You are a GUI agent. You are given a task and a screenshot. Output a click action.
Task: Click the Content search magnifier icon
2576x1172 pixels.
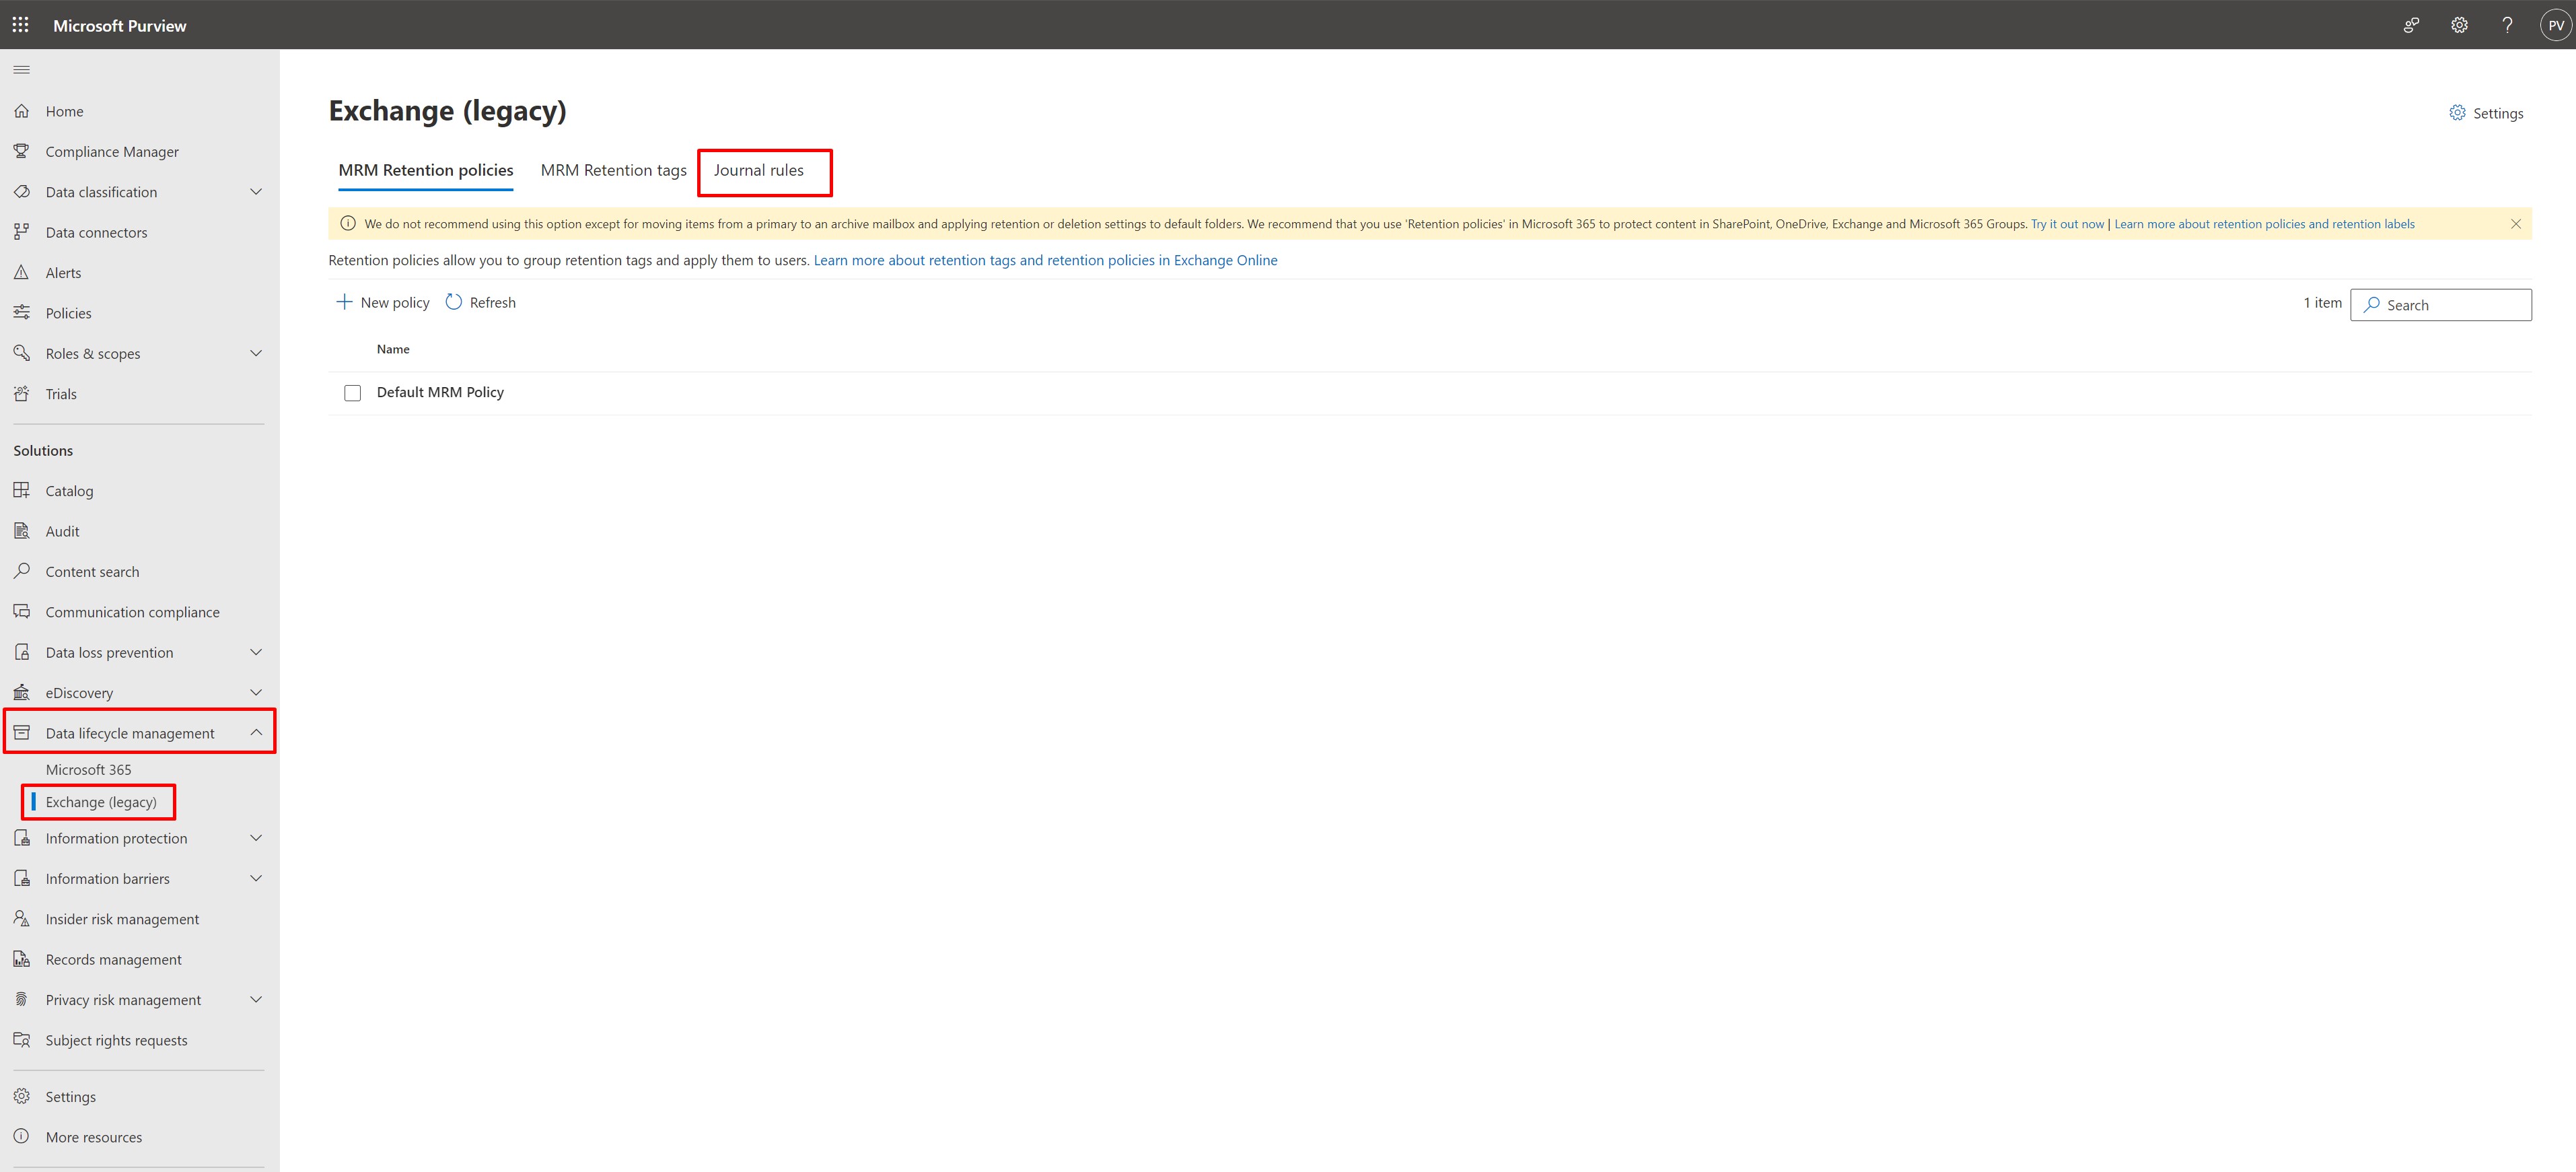(x=22, y=571)
